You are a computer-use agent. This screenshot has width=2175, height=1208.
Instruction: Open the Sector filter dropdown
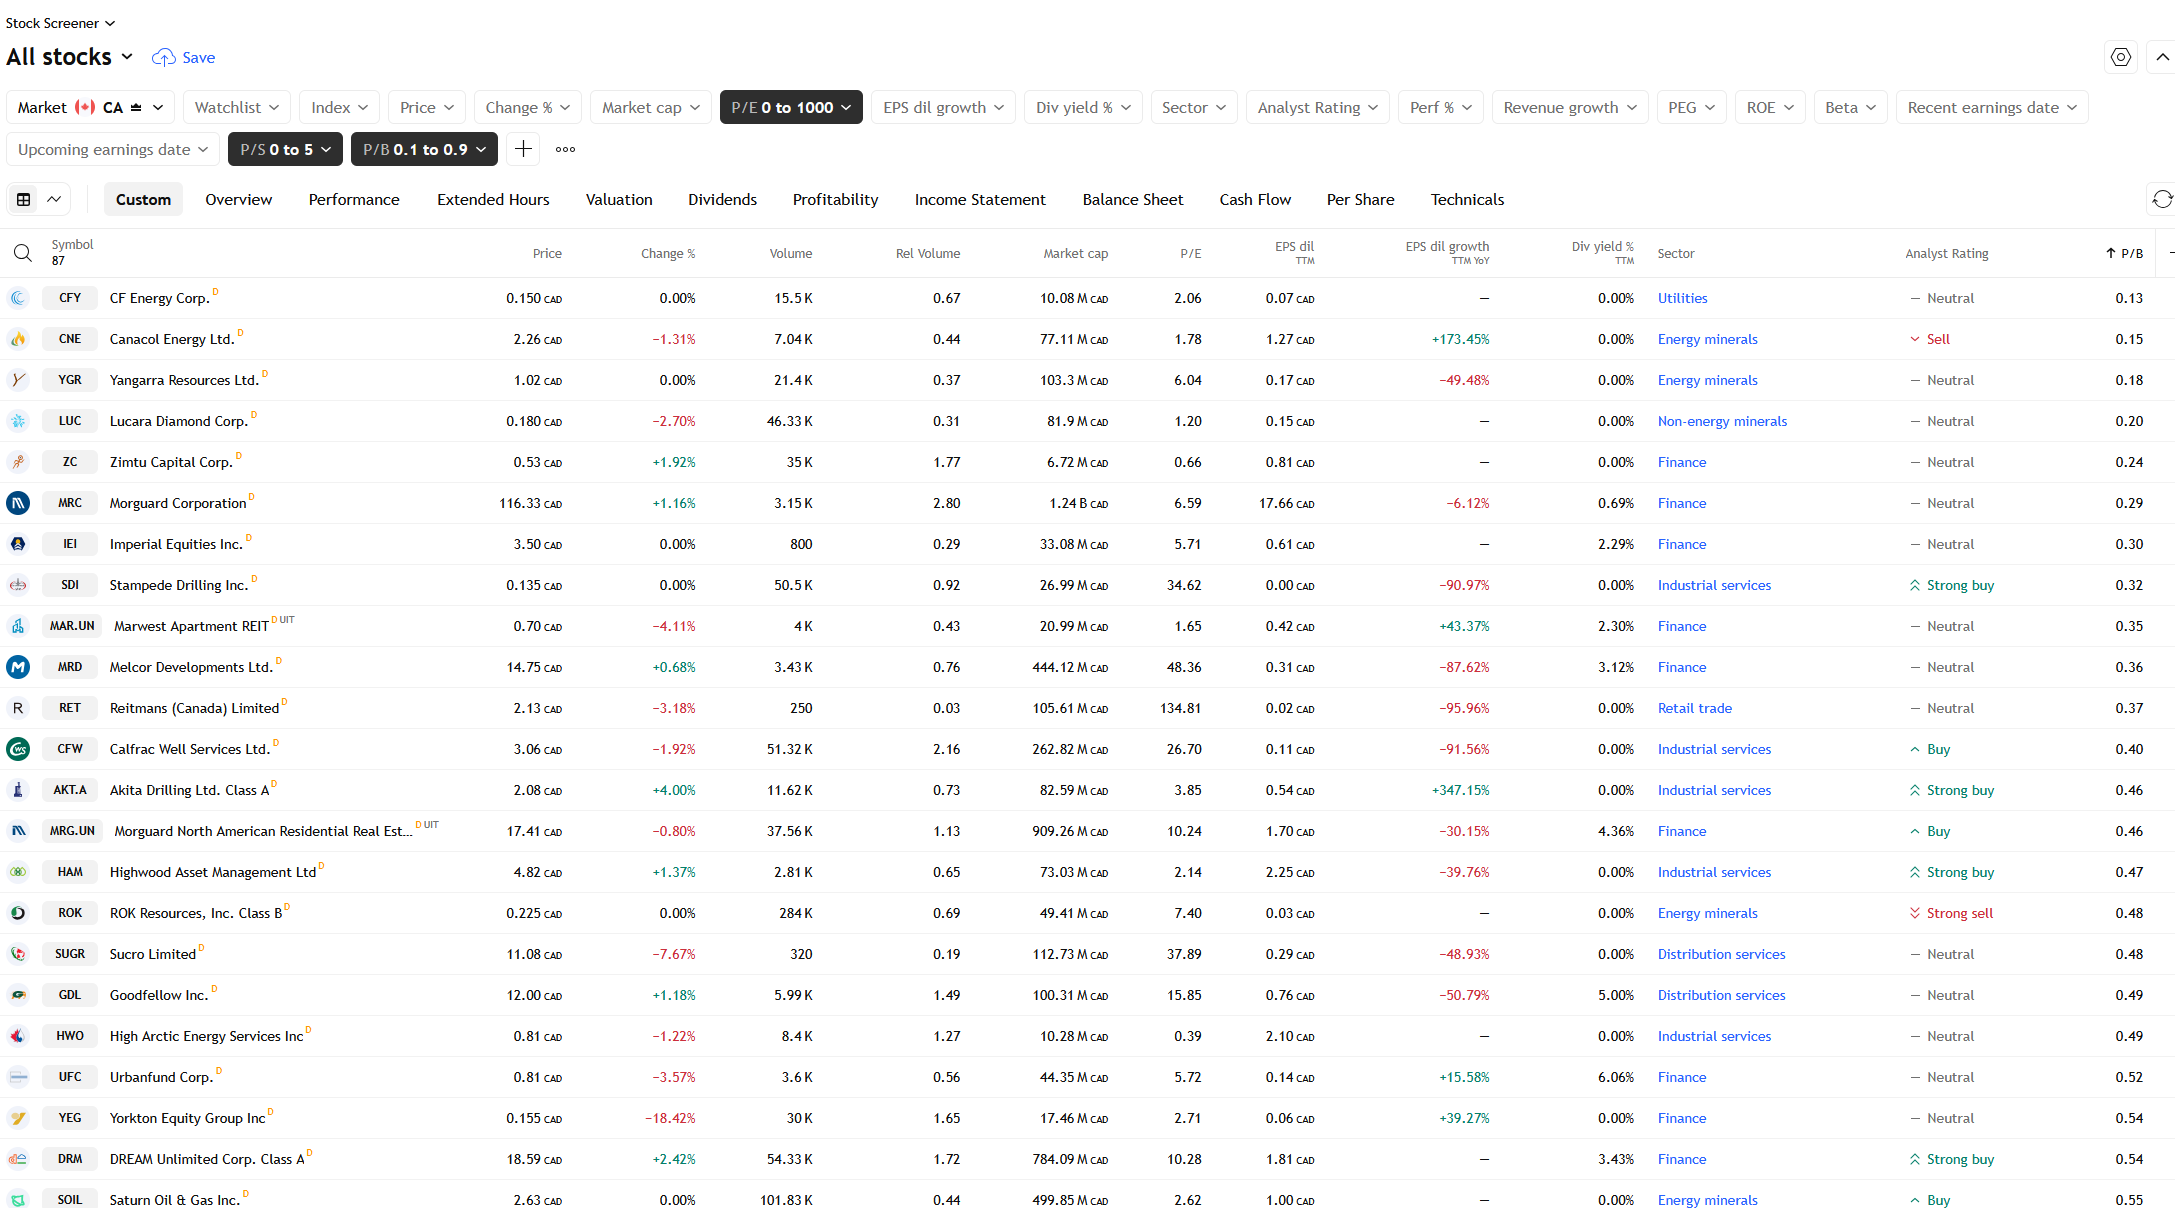[1193, 107]
